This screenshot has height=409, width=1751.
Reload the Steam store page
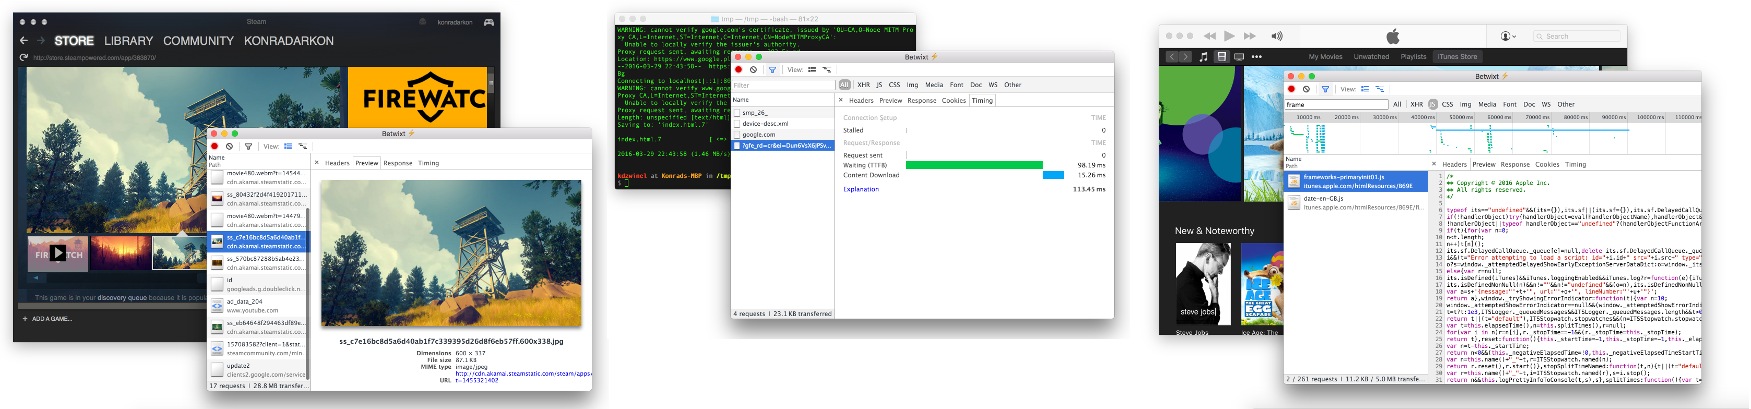pos(24,58)
